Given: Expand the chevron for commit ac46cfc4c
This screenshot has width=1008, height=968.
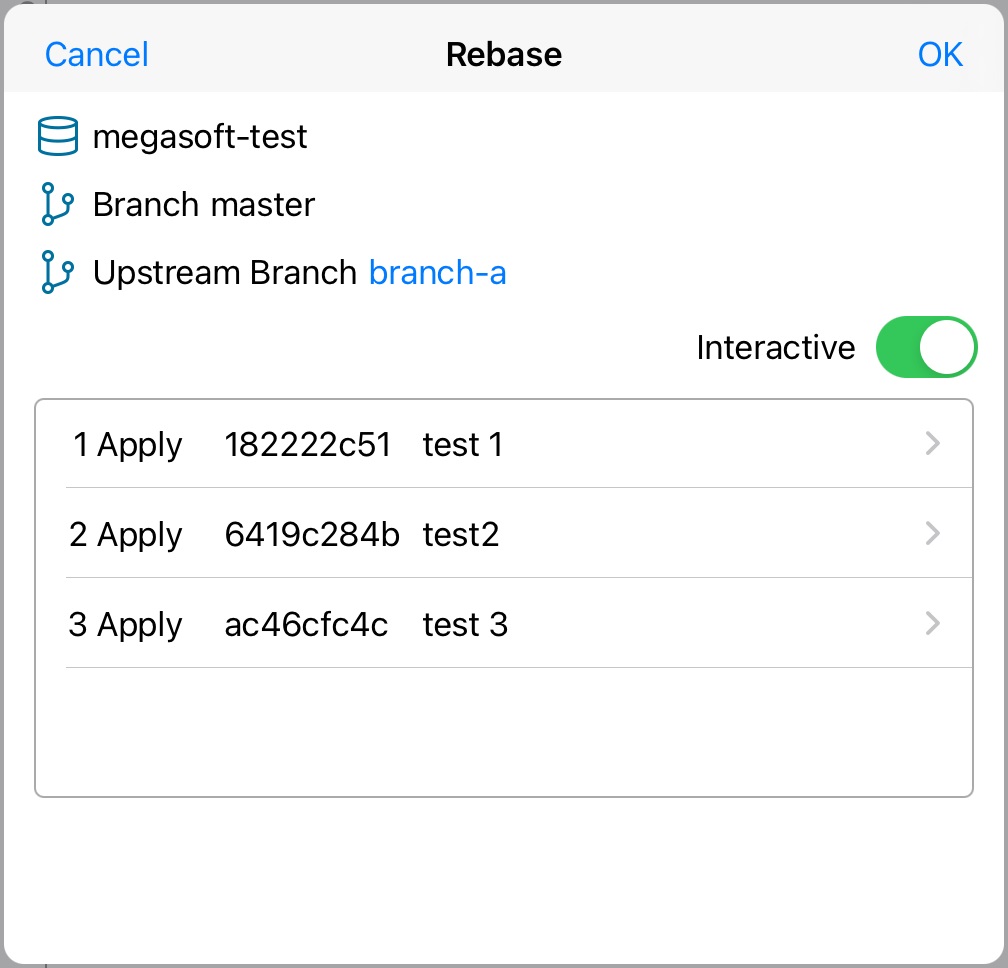Looking at the screenshot, I should (x=931, y=624).
